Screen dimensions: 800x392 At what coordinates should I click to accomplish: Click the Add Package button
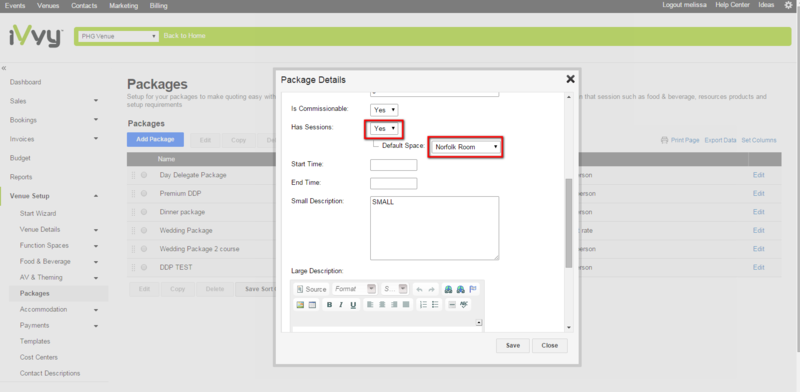click(155, 139)
